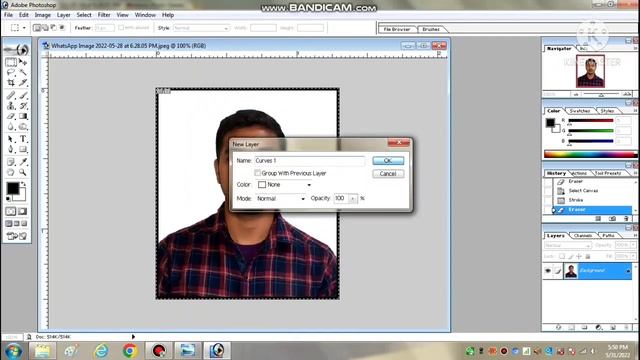The image size is (640, 360).
Task: Select the Clone Stamp tool
Action: (11, 106)
